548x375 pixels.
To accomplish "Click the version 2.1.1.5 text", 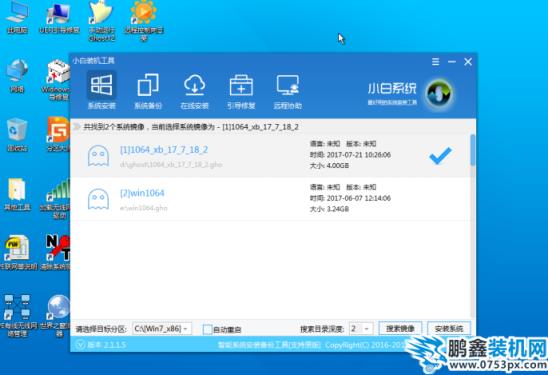I will [x=107, y=345].
